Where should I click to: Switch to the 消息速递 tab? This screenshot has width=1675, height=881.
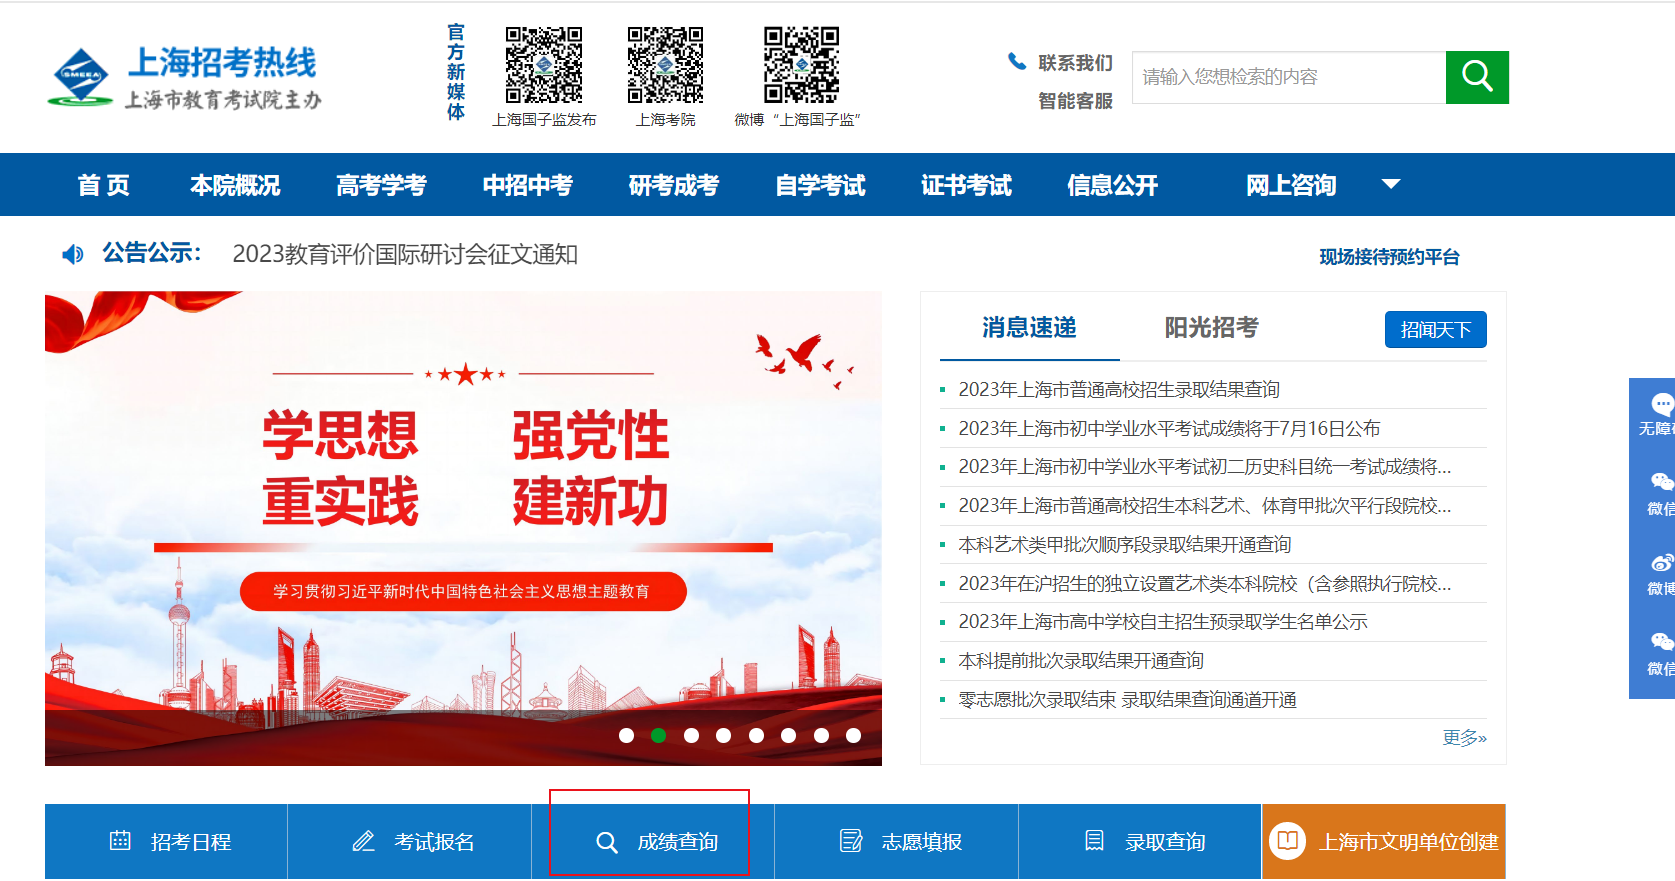[x=1029, y=328]
